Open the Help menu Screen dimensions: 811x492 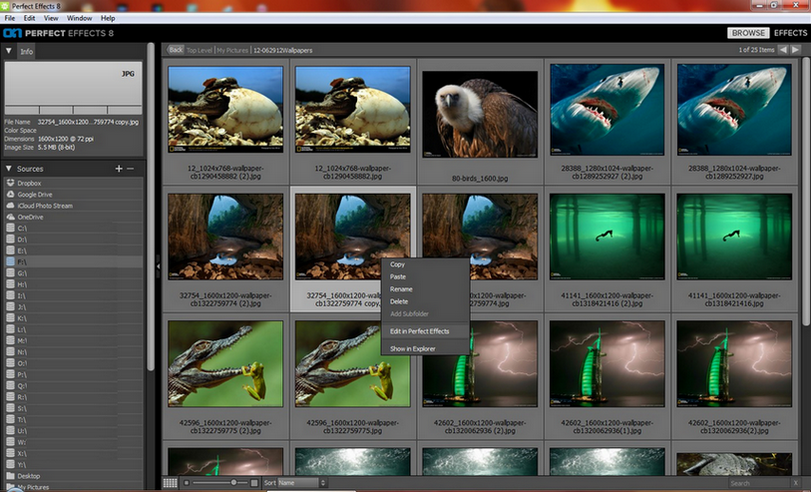(x=108, y=18)
